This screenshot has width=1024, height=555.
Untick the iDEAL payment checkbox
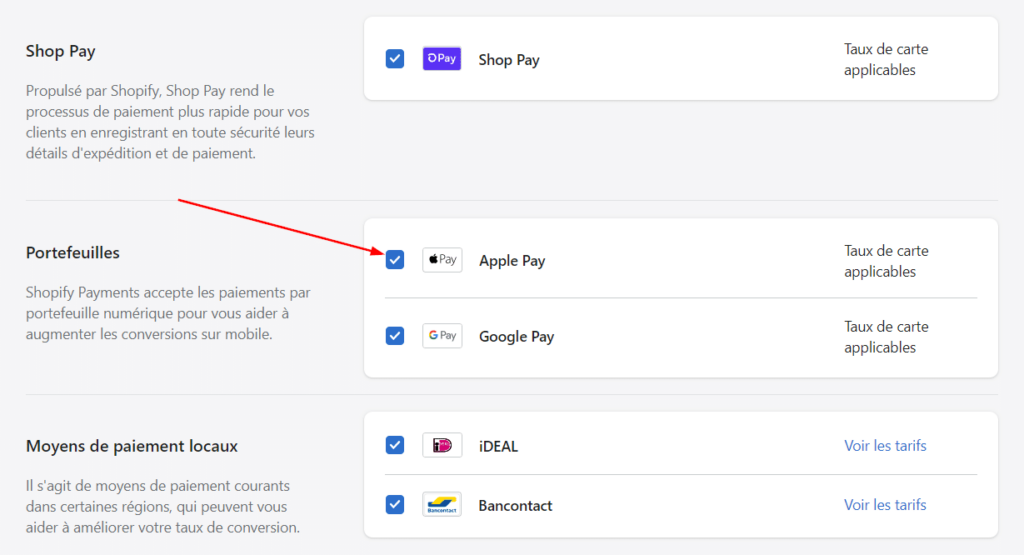(395, 445)
